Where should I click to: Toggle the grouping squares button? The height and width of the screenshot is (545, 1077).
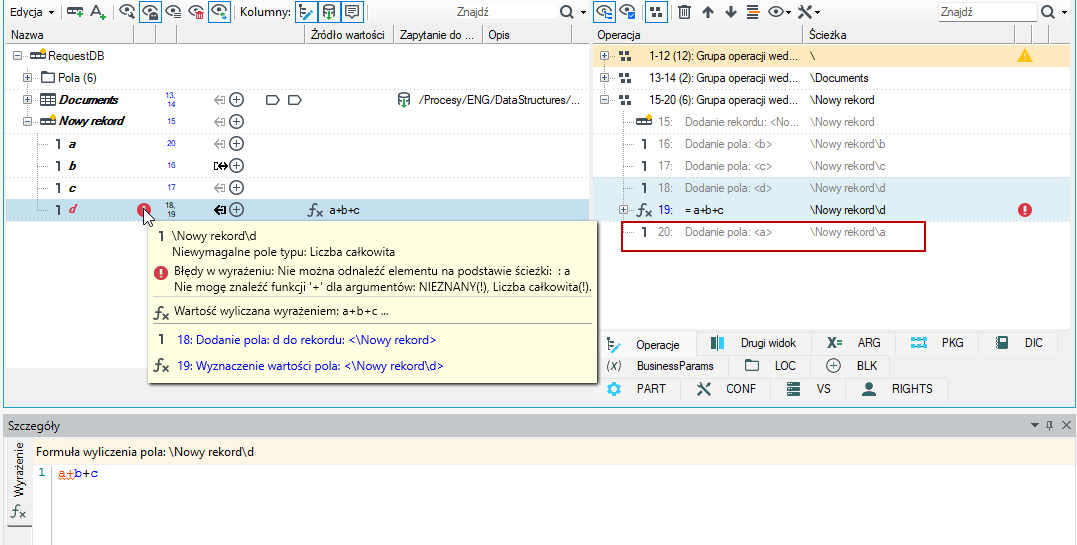[656, 12]
